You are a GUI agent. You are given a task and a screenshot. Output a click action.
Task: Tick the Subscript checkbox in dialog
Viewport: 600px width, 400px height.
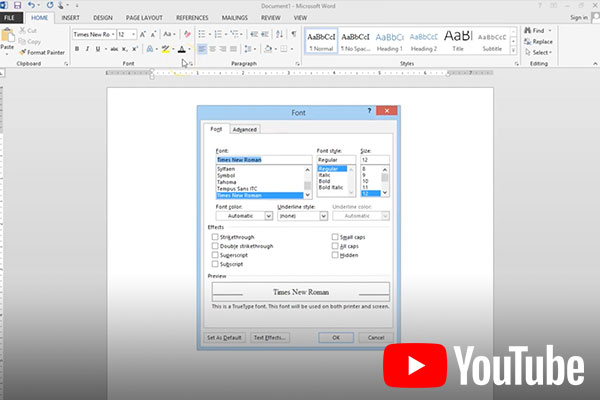click(215, 264)
